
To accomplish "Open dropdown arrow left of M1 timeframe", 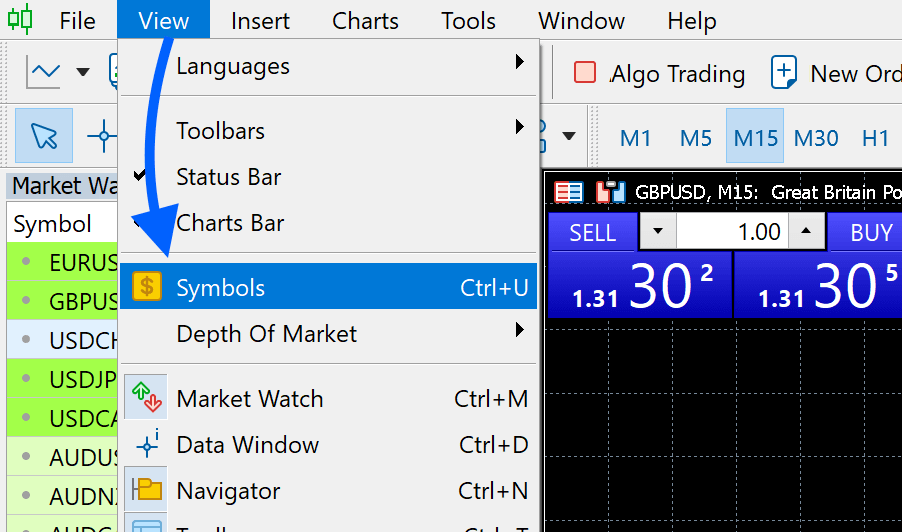I will 568,136.
